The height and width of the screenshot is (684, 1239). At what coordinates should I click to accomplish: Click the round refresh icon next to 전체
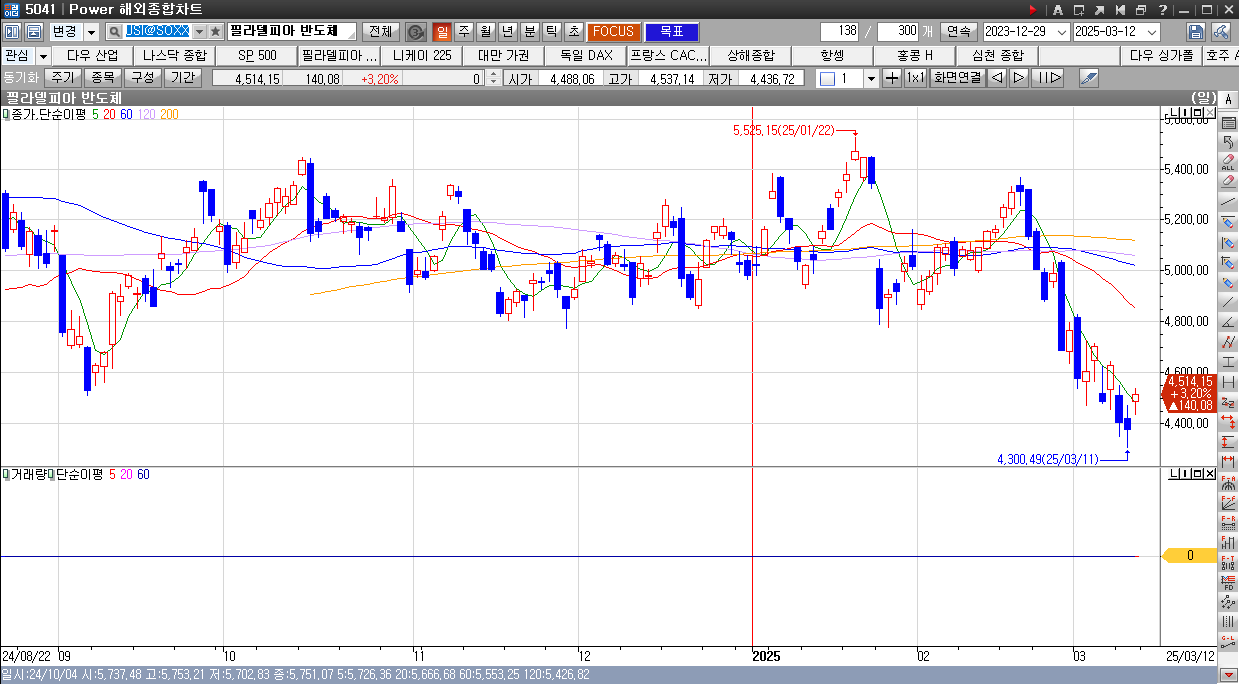click(x=416, y=32)
